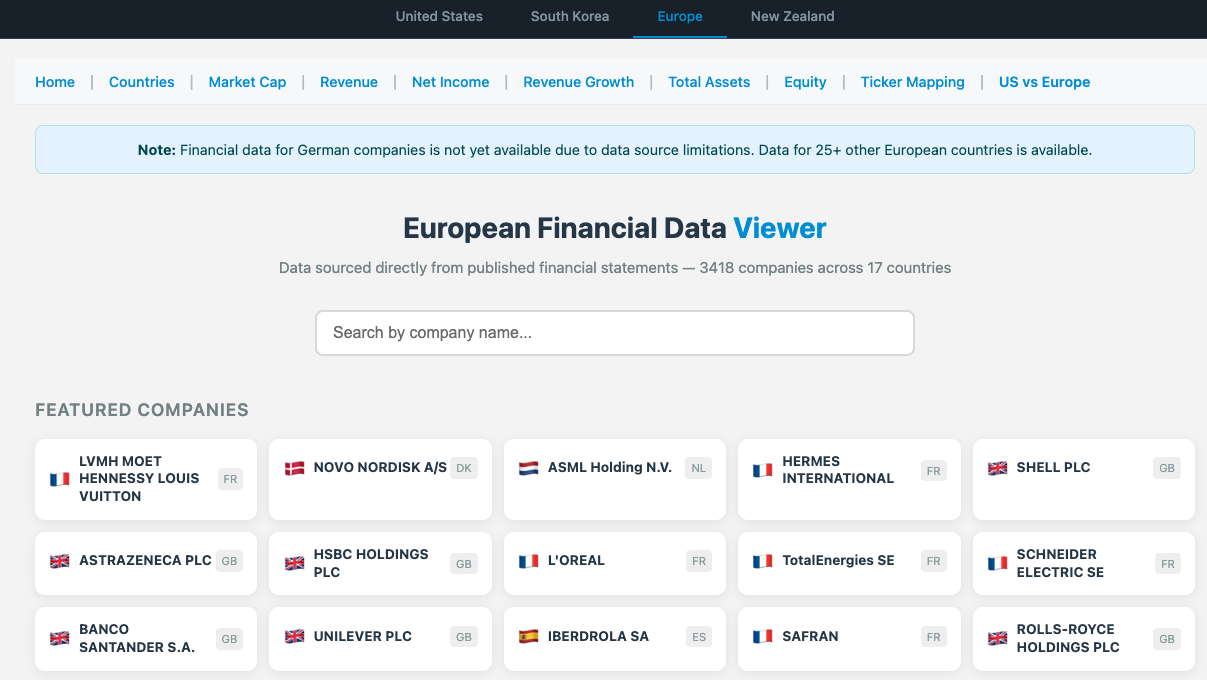Screen dimensions: 1207x680
Task: Click the European Financial Data Viewer title
Action: pyautogui.click(x=615, y=228)
